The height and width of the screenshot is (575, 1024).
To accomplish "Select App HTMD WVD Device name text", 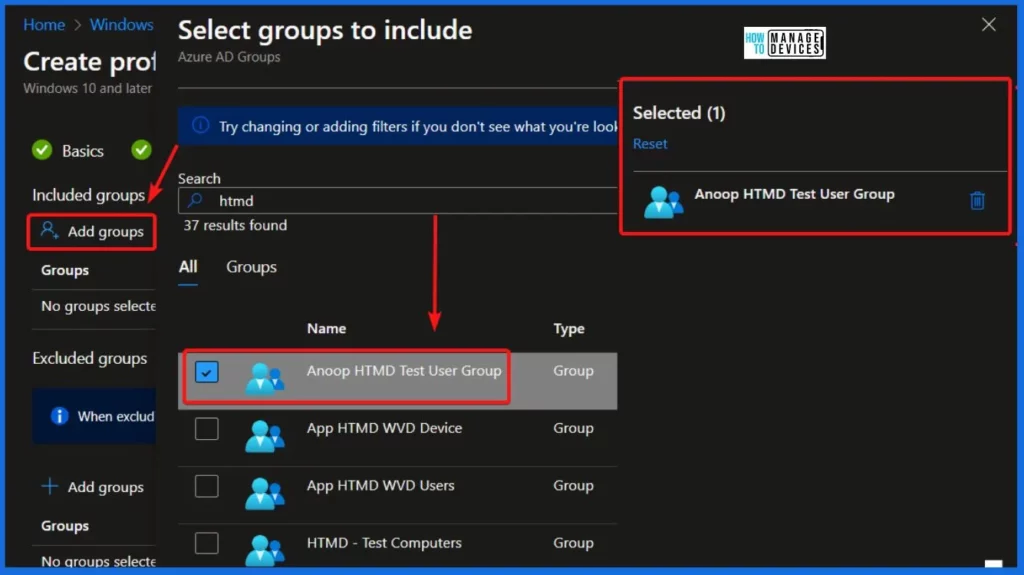I will (385, 428).
